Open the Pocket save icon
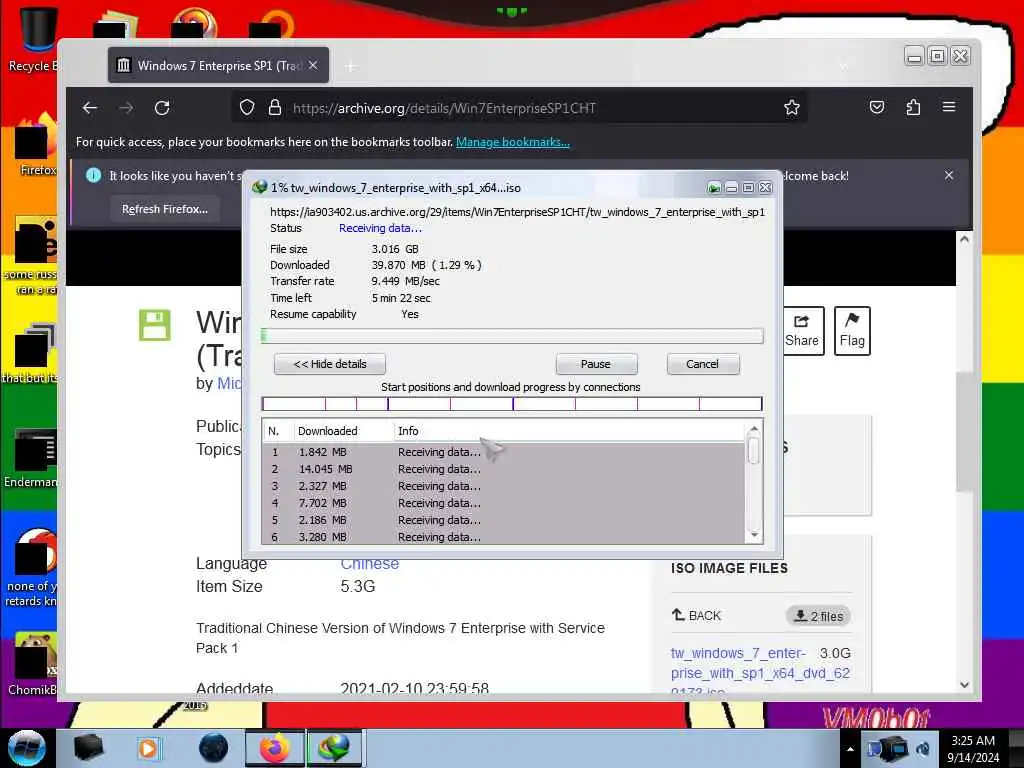This screenshot has height=768, width=1024. coord(877,107)
